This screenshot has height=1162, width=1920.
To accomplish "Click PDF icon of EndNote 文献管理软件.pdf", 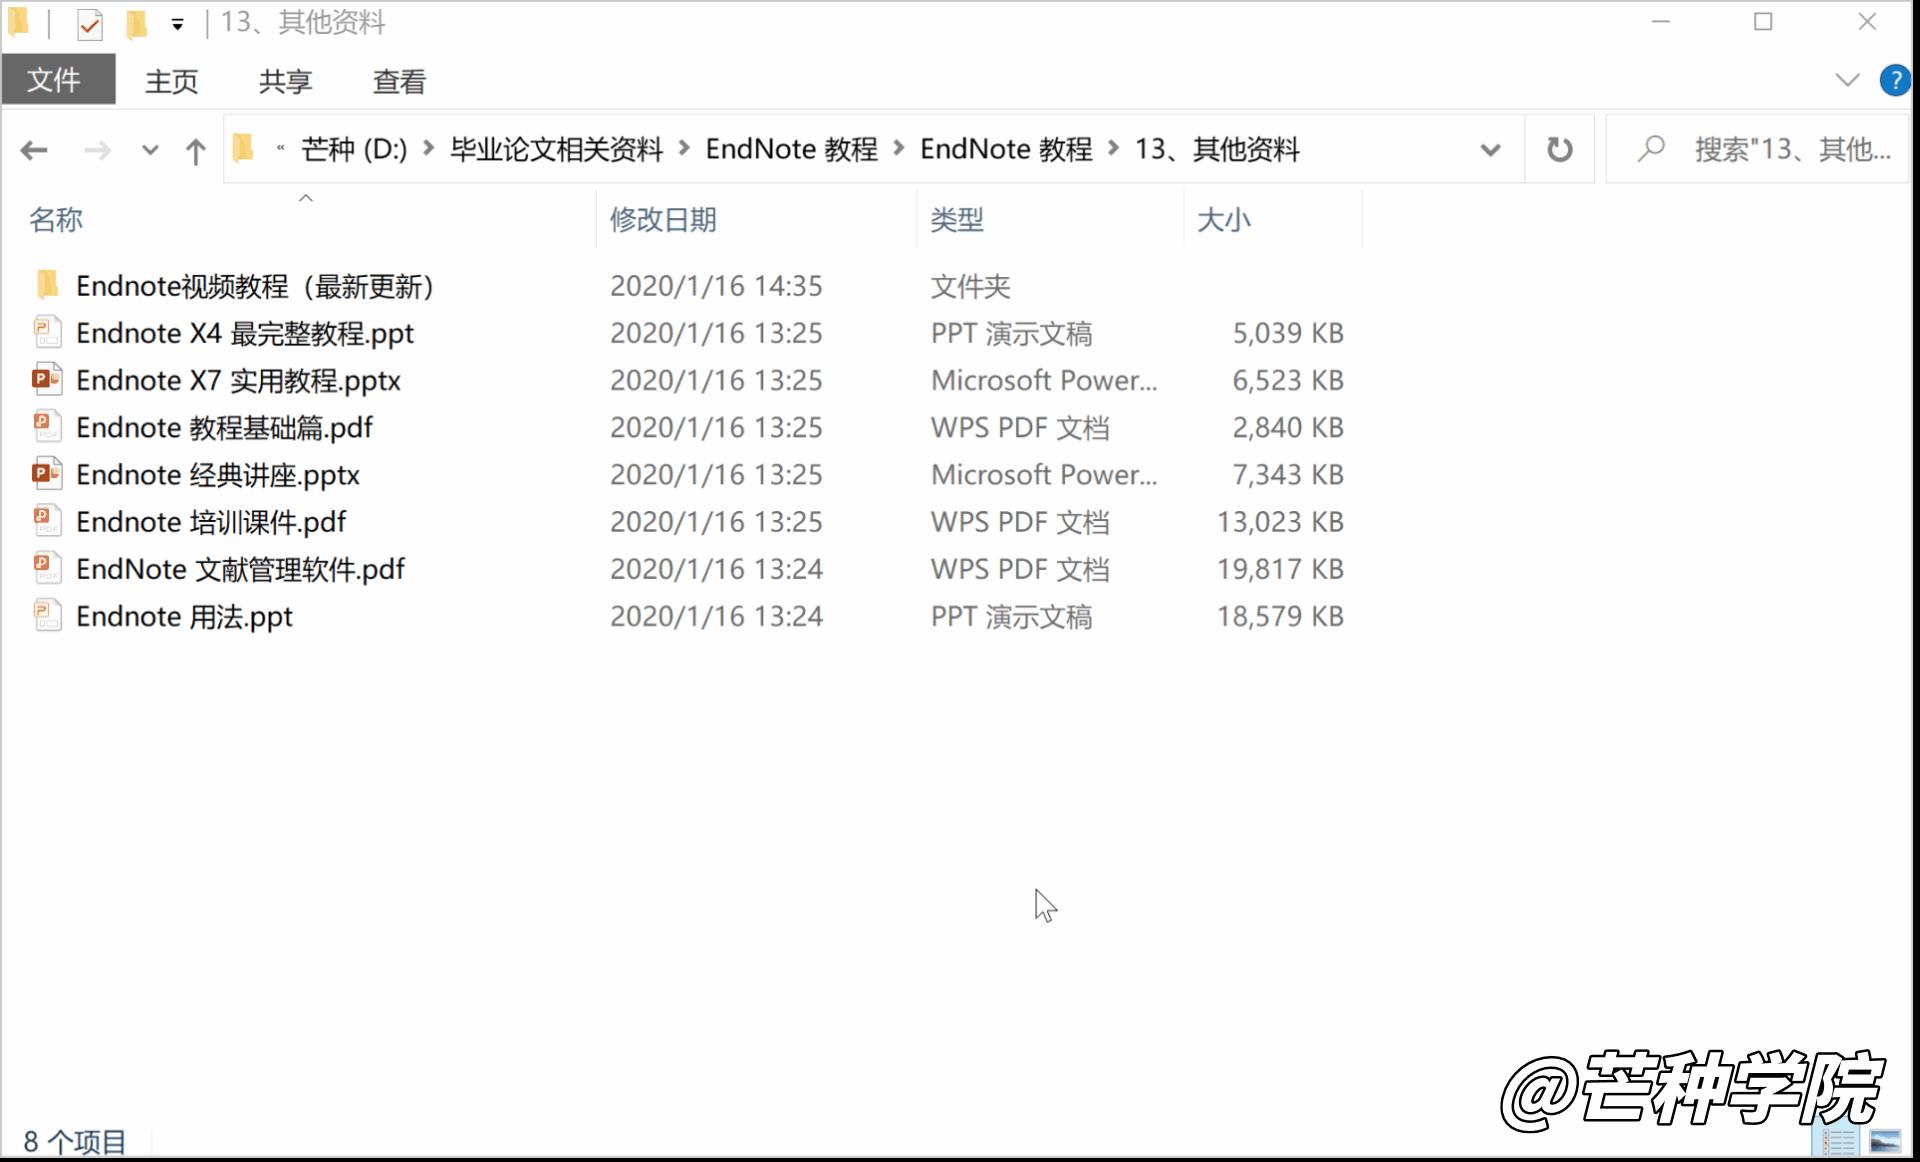I will (48, 567).
